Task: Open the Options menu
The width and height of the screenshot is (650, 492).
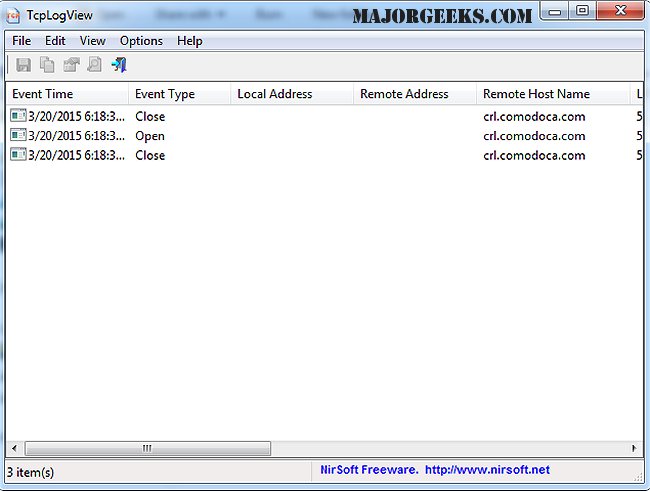Action: click(x=141, y=41)
